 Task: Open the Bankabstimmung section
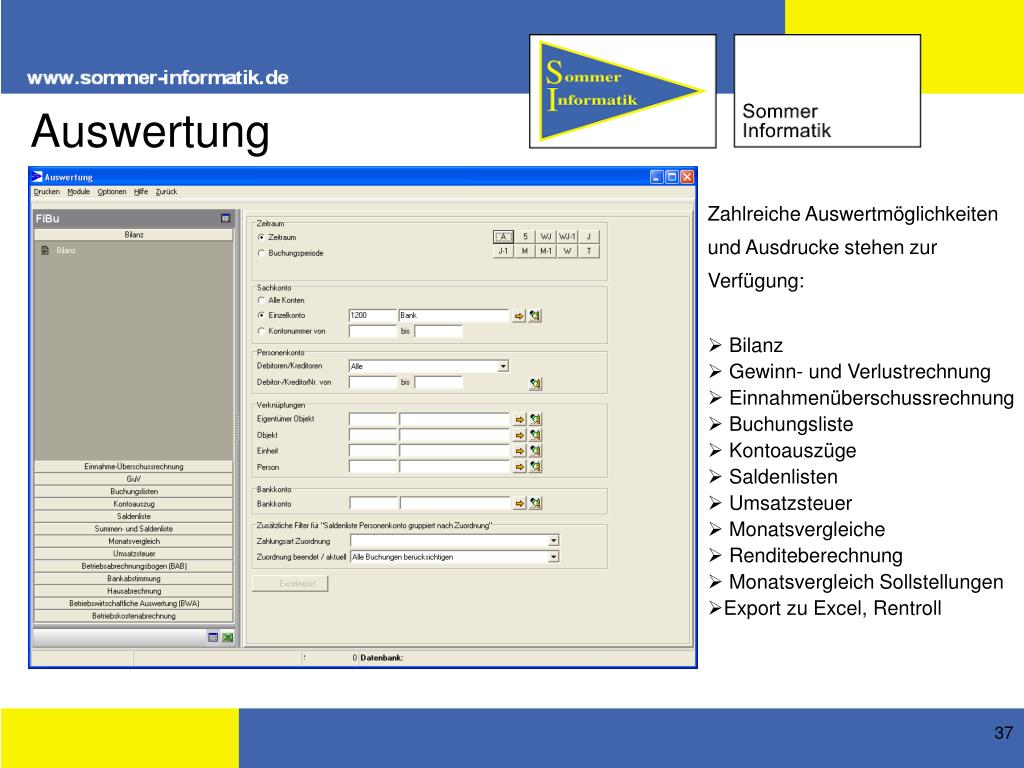click(133, 579)
